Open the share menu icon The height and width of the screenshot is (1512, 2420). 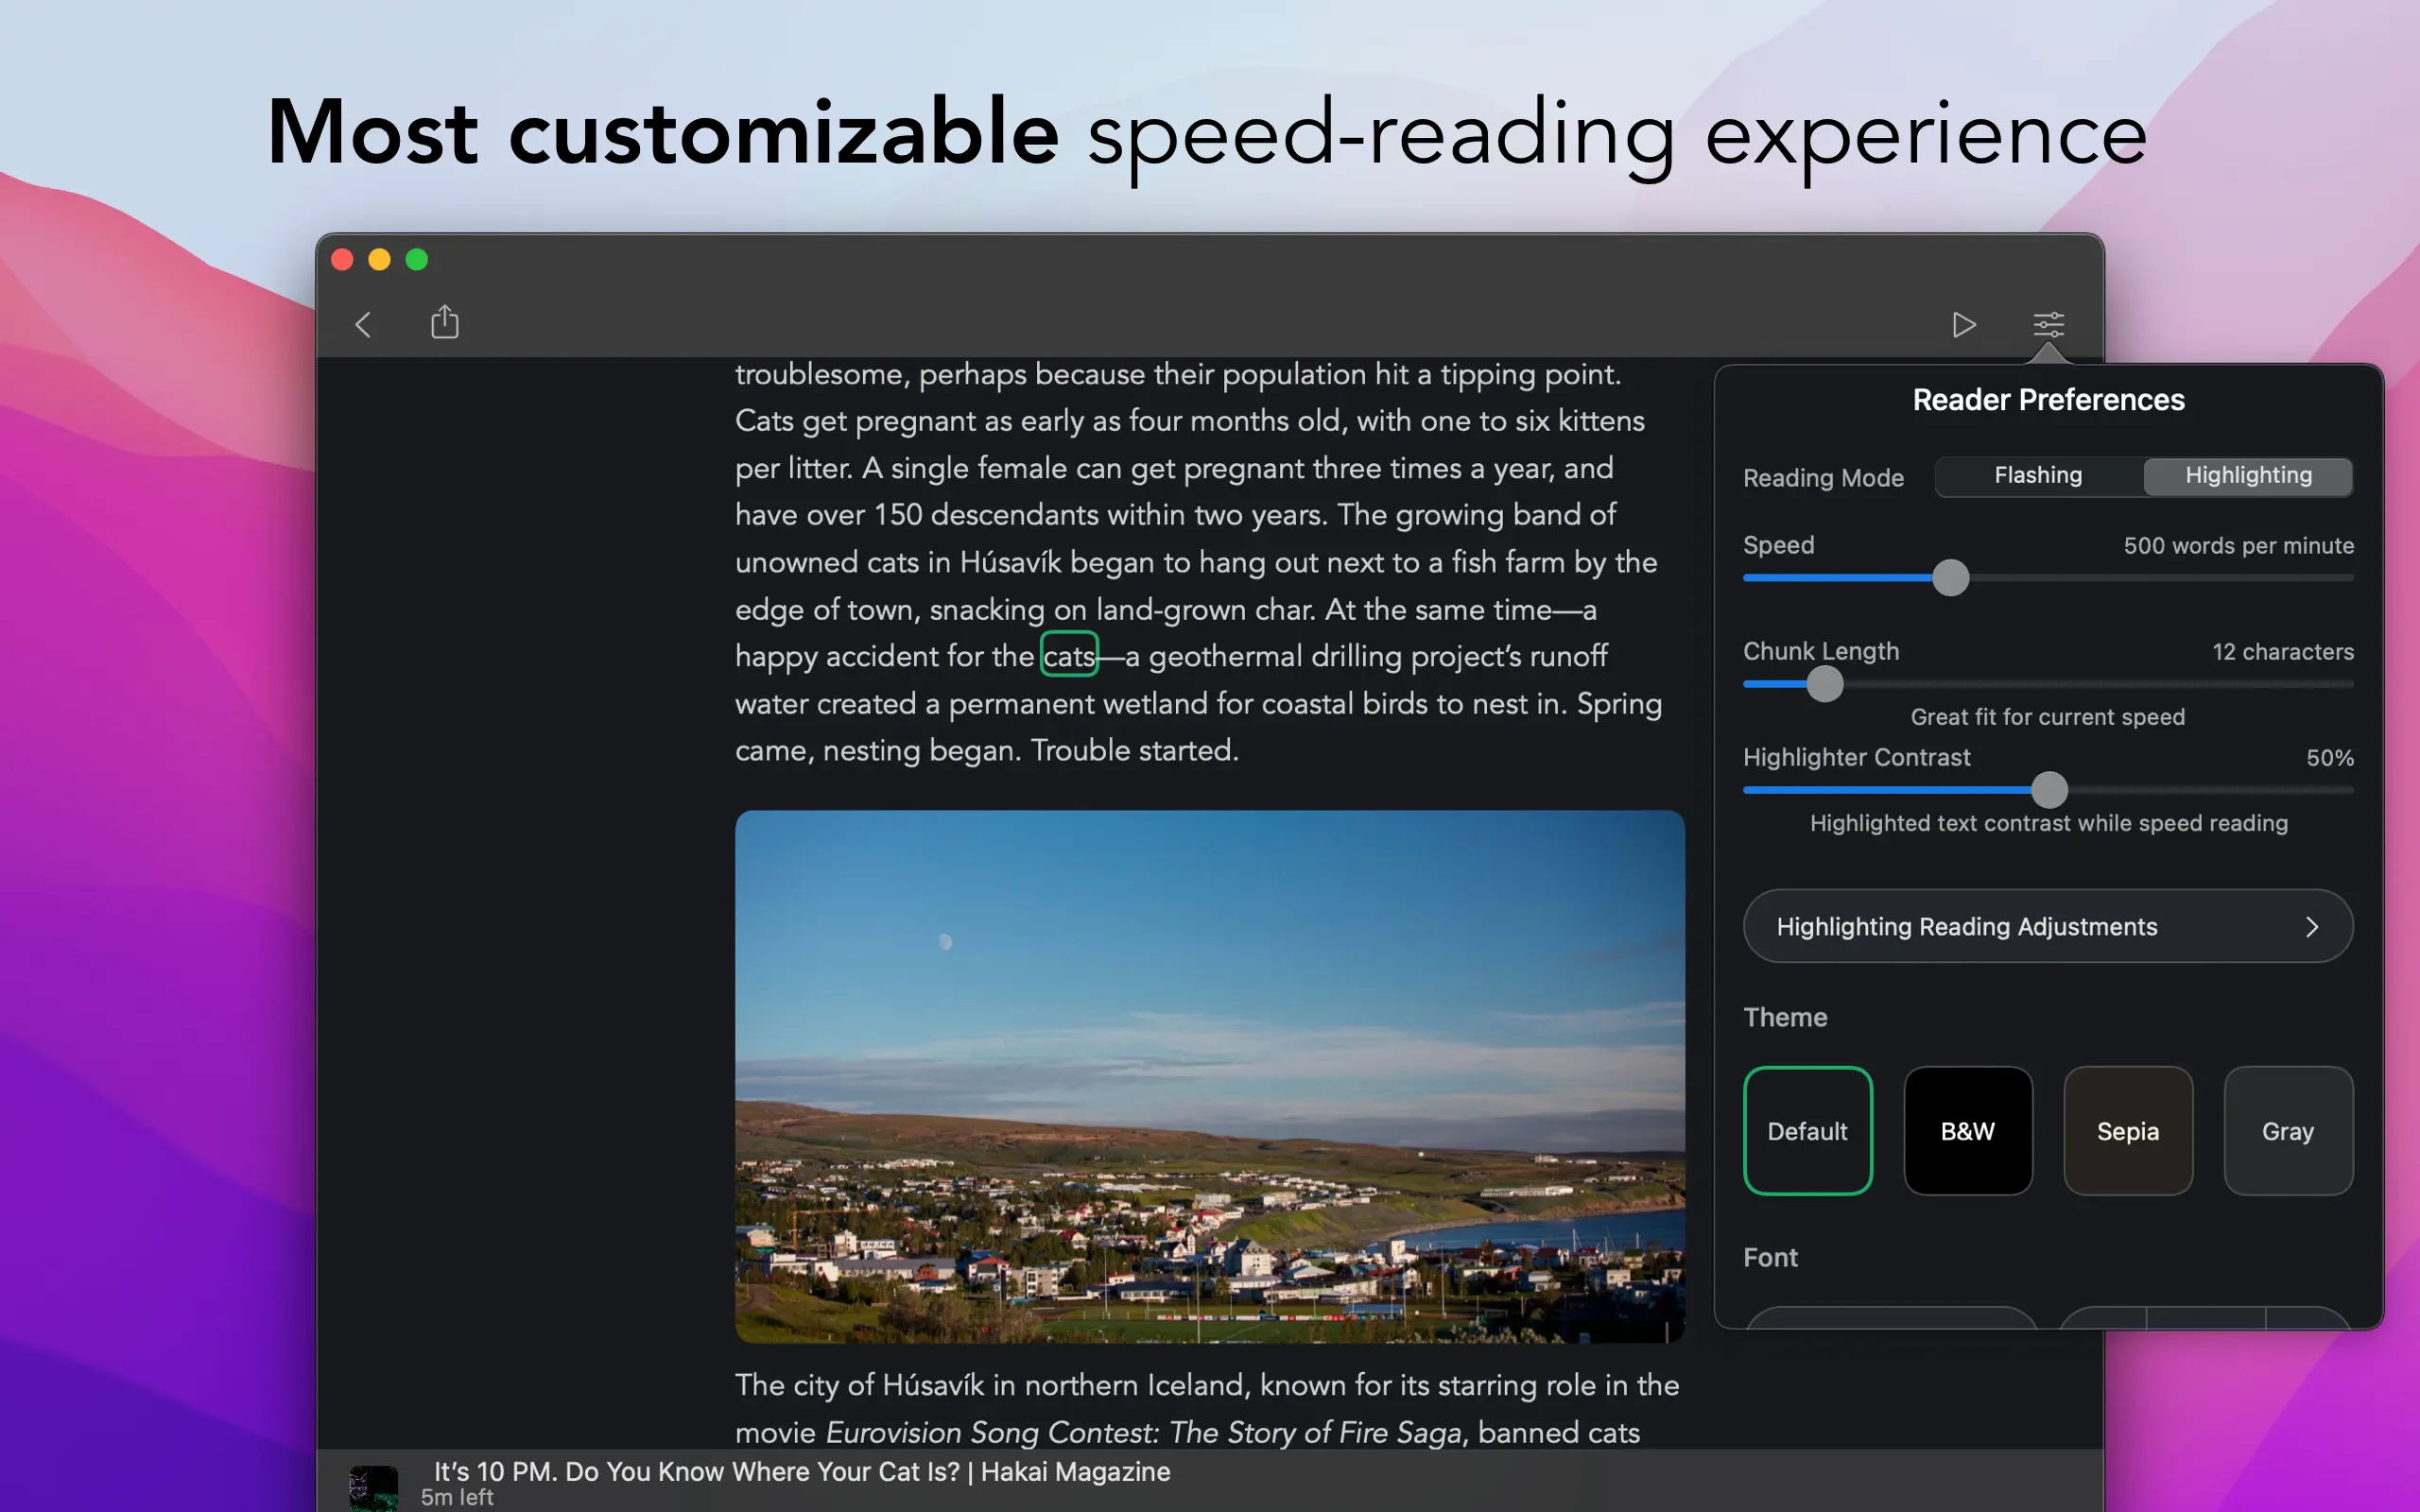point(445,322)
